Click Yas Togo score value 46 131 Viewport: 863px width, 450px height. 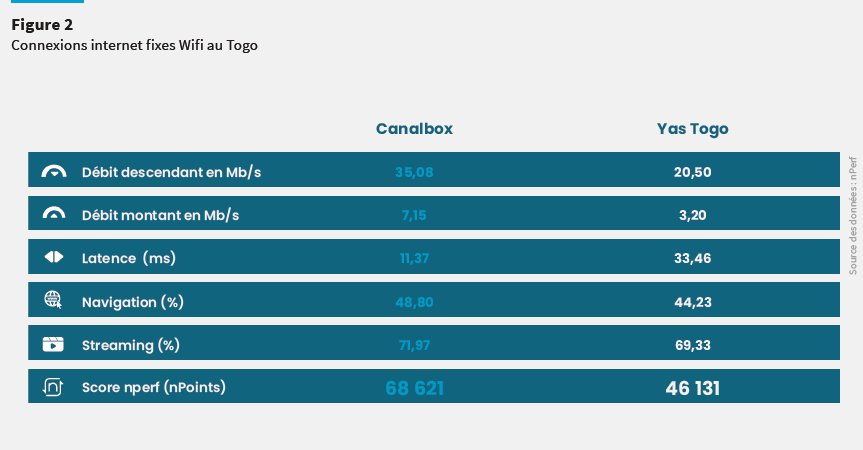pyautogui.click(x=692, y=388)
